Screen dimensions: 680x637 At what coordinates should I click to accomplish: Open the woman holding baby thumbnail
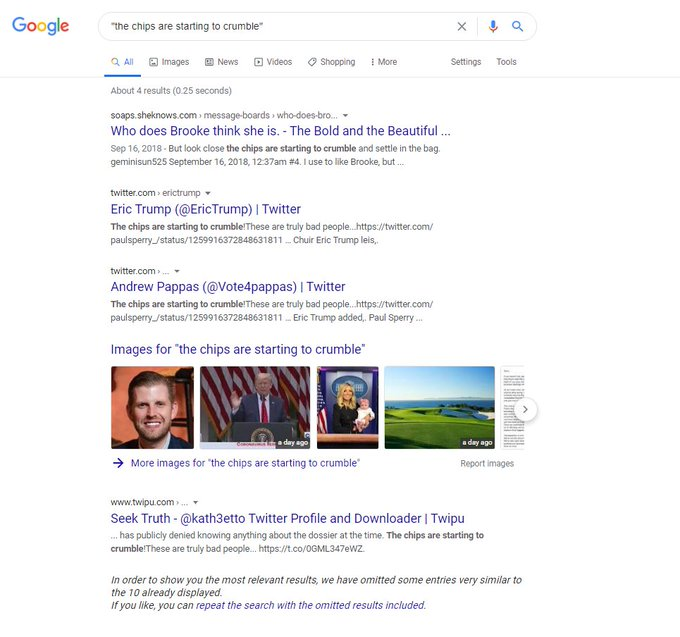coord(347,408)
